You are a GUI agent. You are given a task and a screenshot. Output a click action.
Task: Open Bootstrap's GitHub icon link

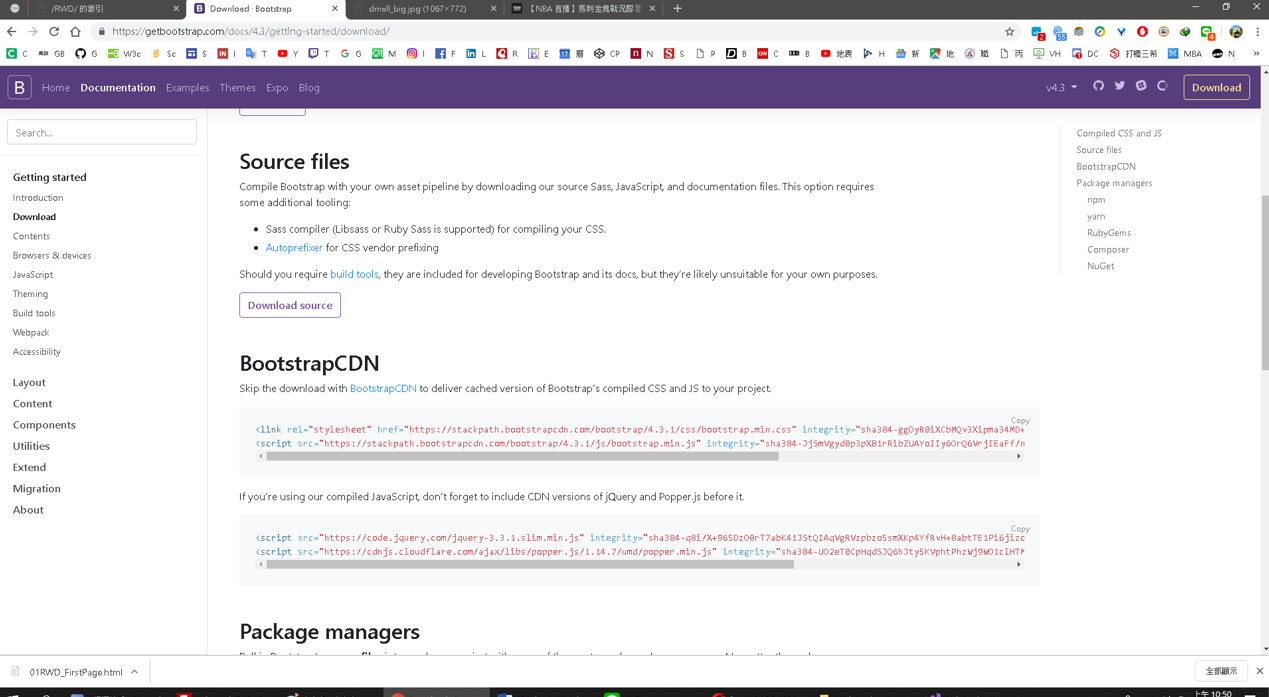click(1099, 86)
